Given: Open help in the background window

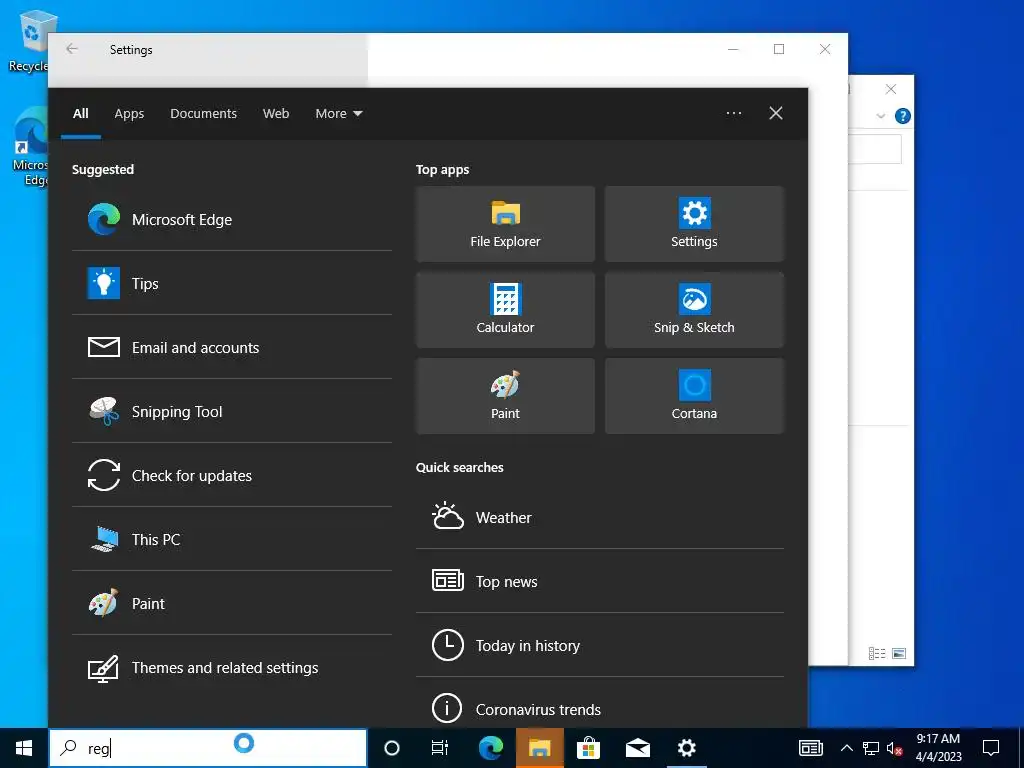Looking at the screenshot, I should point(903,116).
